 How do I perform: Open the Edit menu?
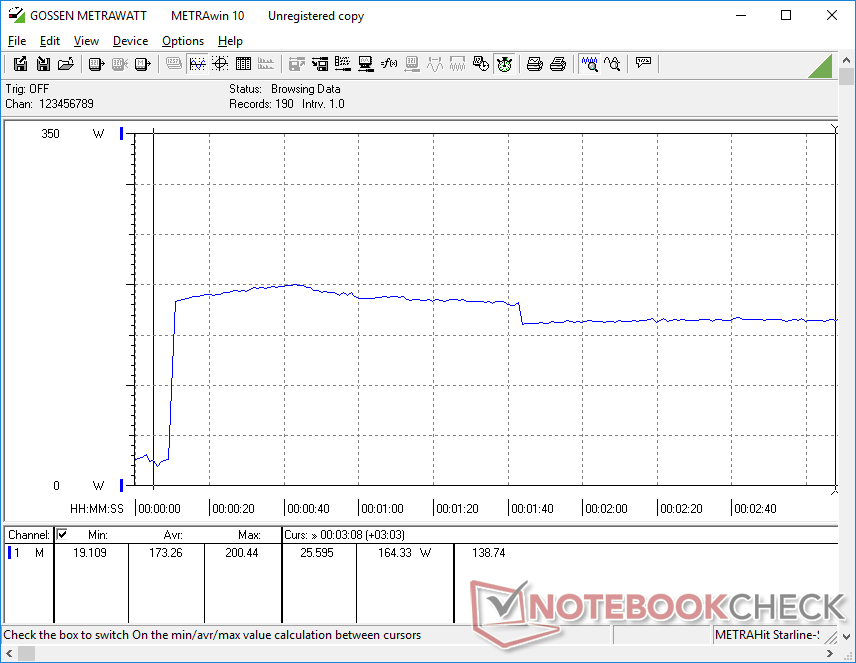[x=50, y=41]
